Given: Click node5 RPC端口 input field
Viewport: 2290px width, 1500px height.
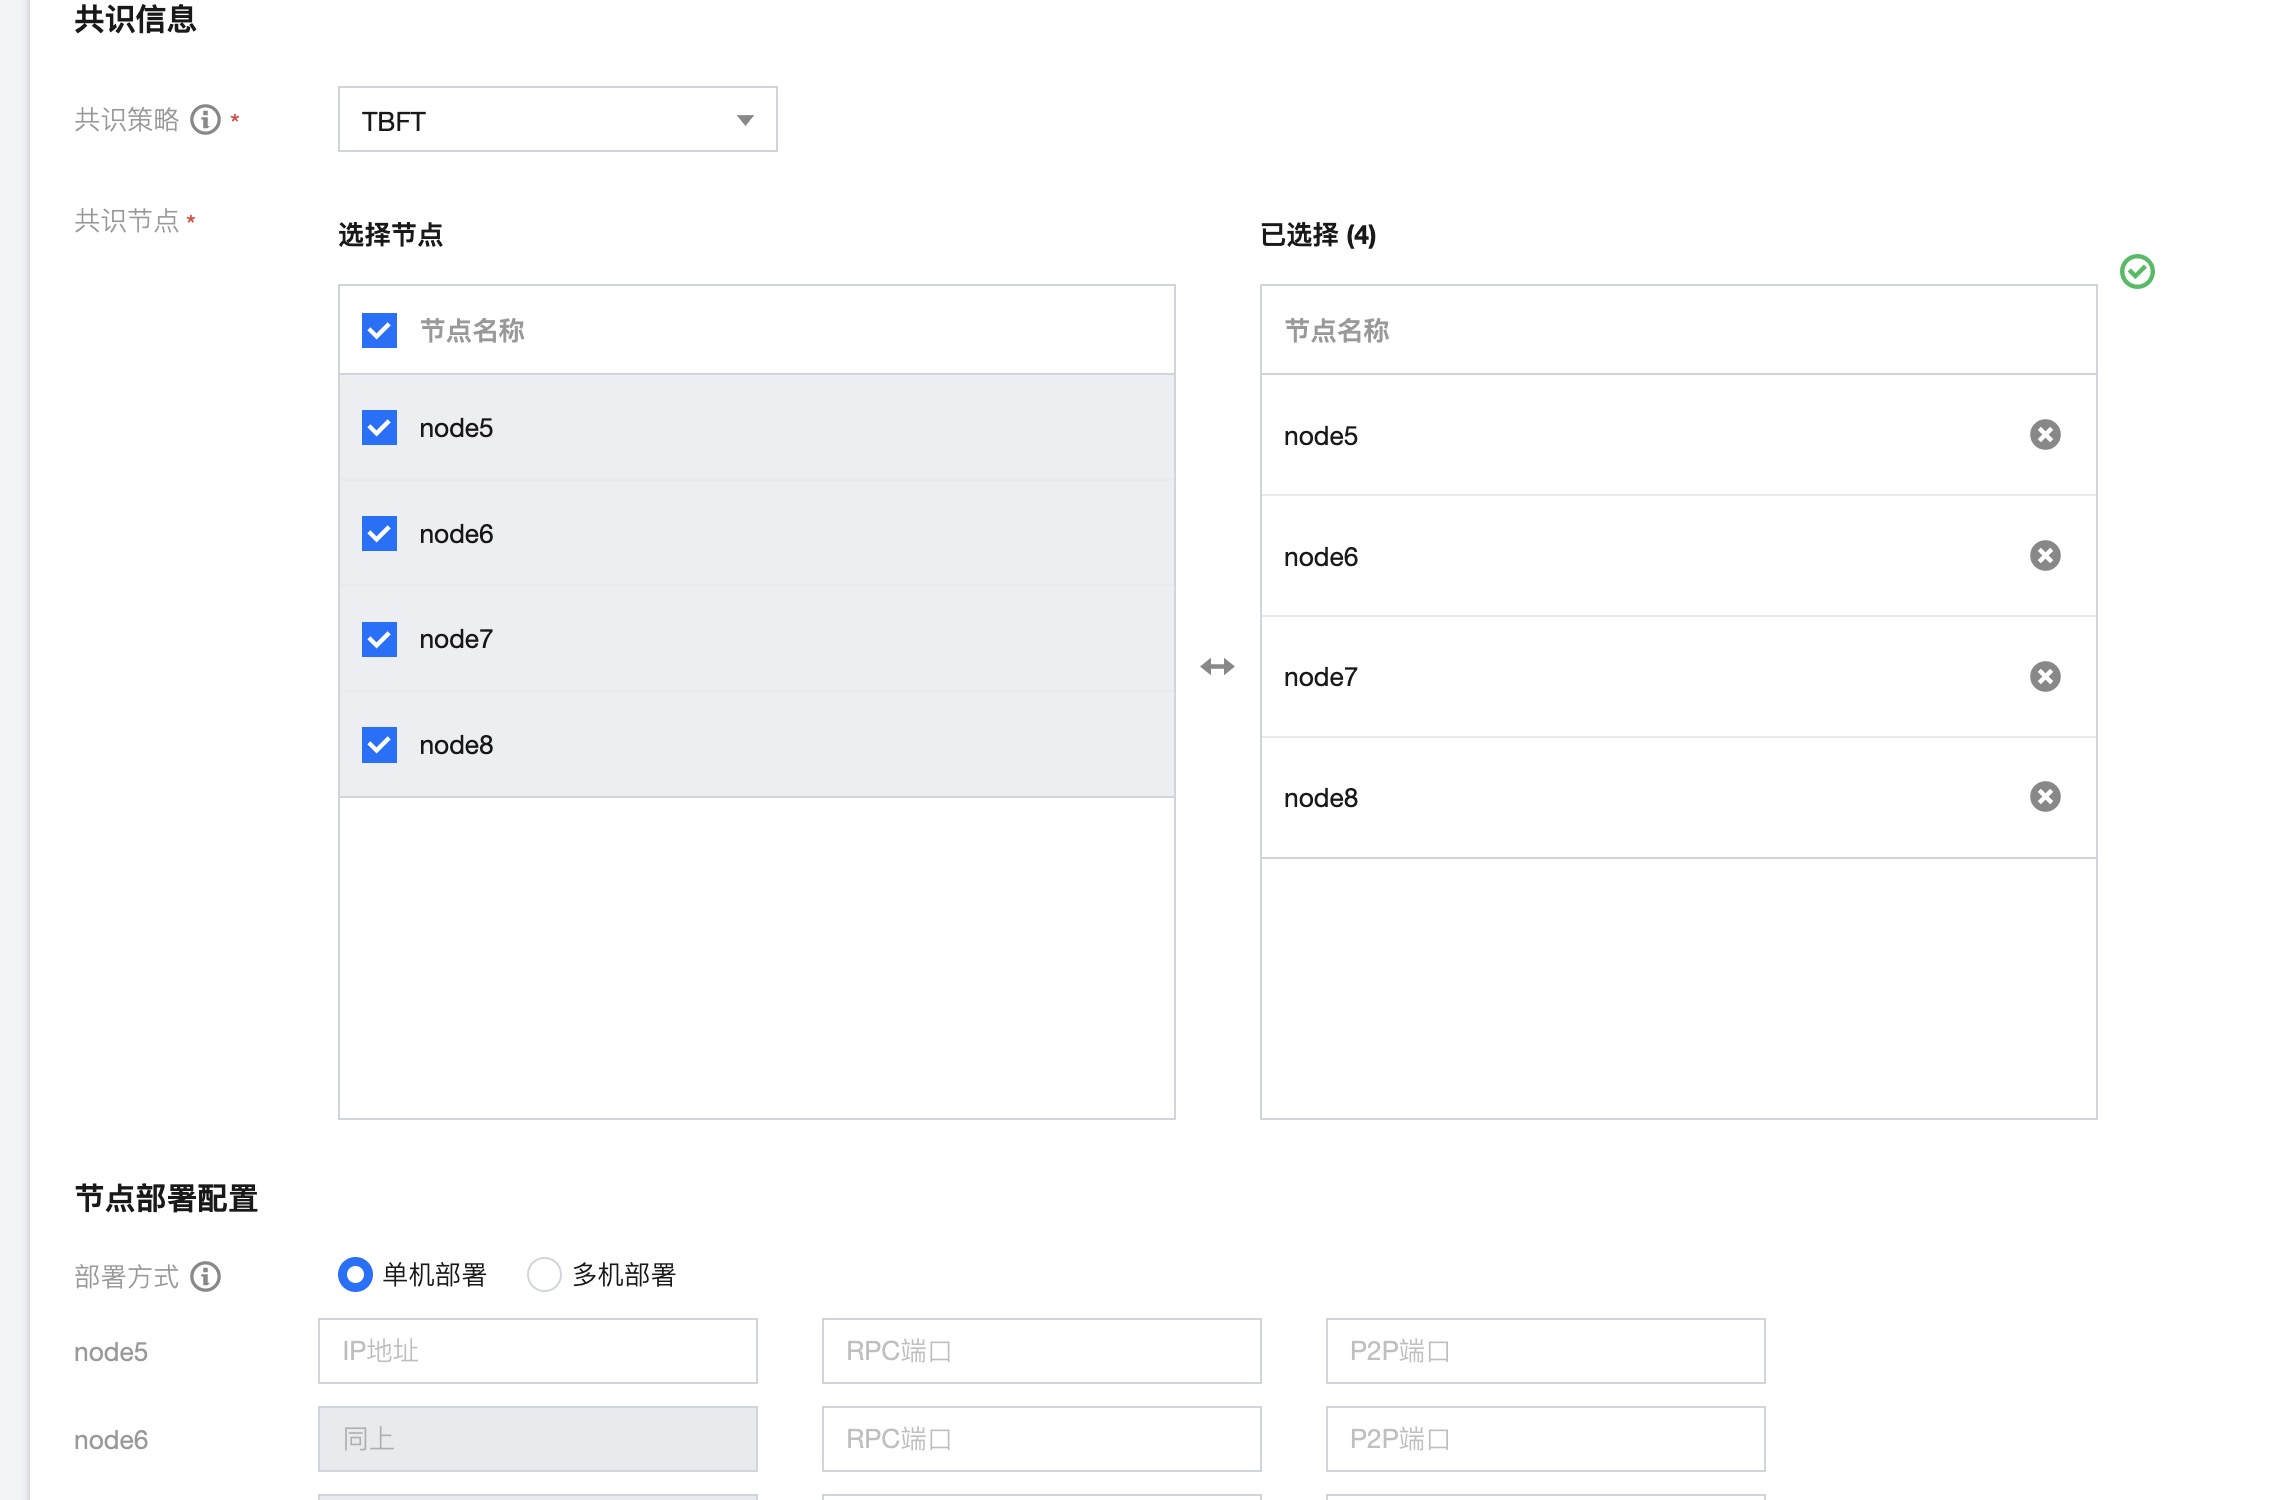Looking at the screenshot, I should click(1041, 1351).
